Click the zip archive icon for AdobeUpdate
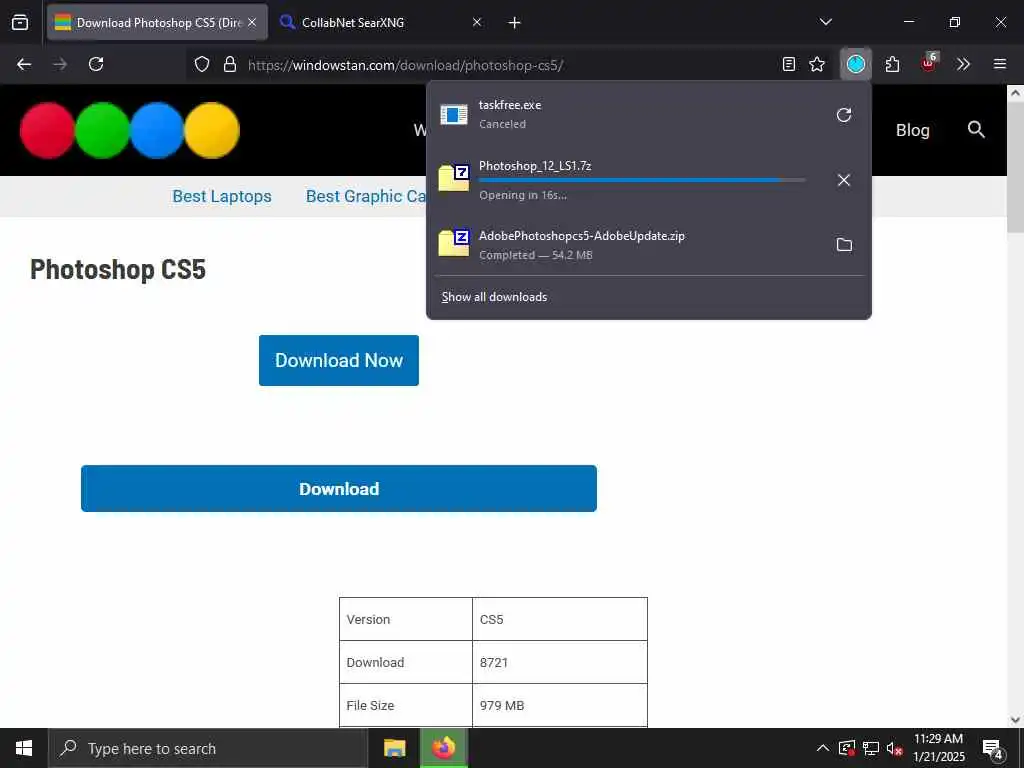Viewport: 1024px width, 768px height. [x=454, y=243]
